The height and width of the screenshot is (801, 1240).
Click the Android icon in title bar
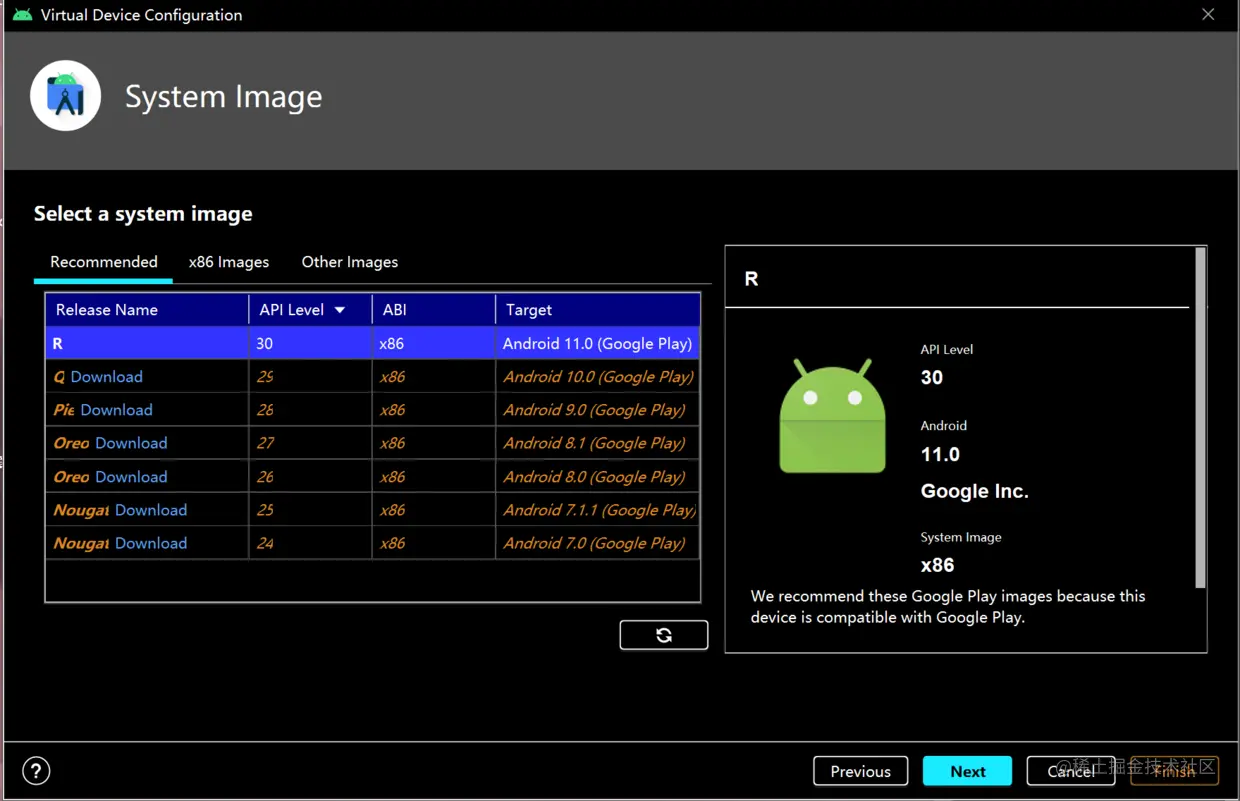tap(22, 15)
